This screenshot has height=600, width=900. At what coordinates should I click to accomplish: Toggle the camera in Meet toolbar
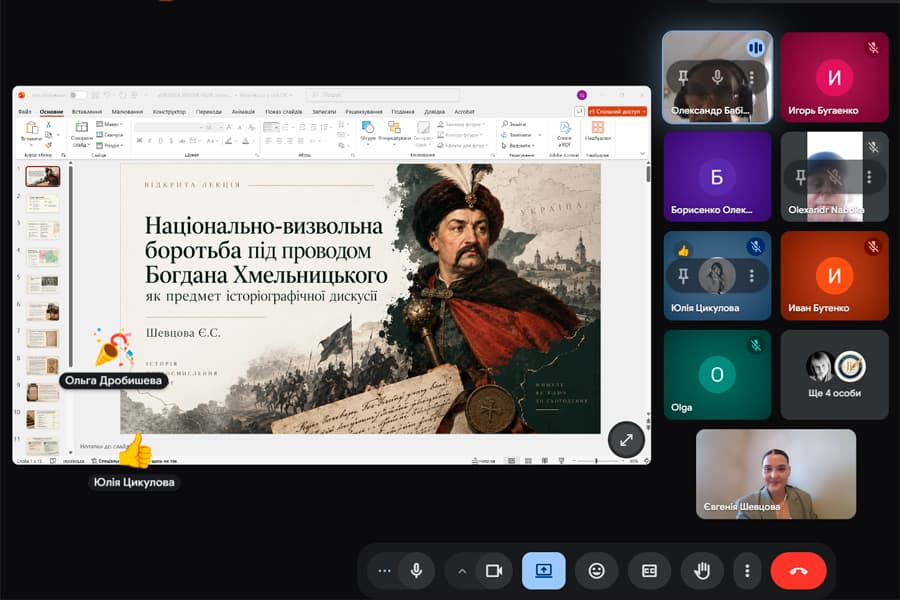click(x=494, y=571)
